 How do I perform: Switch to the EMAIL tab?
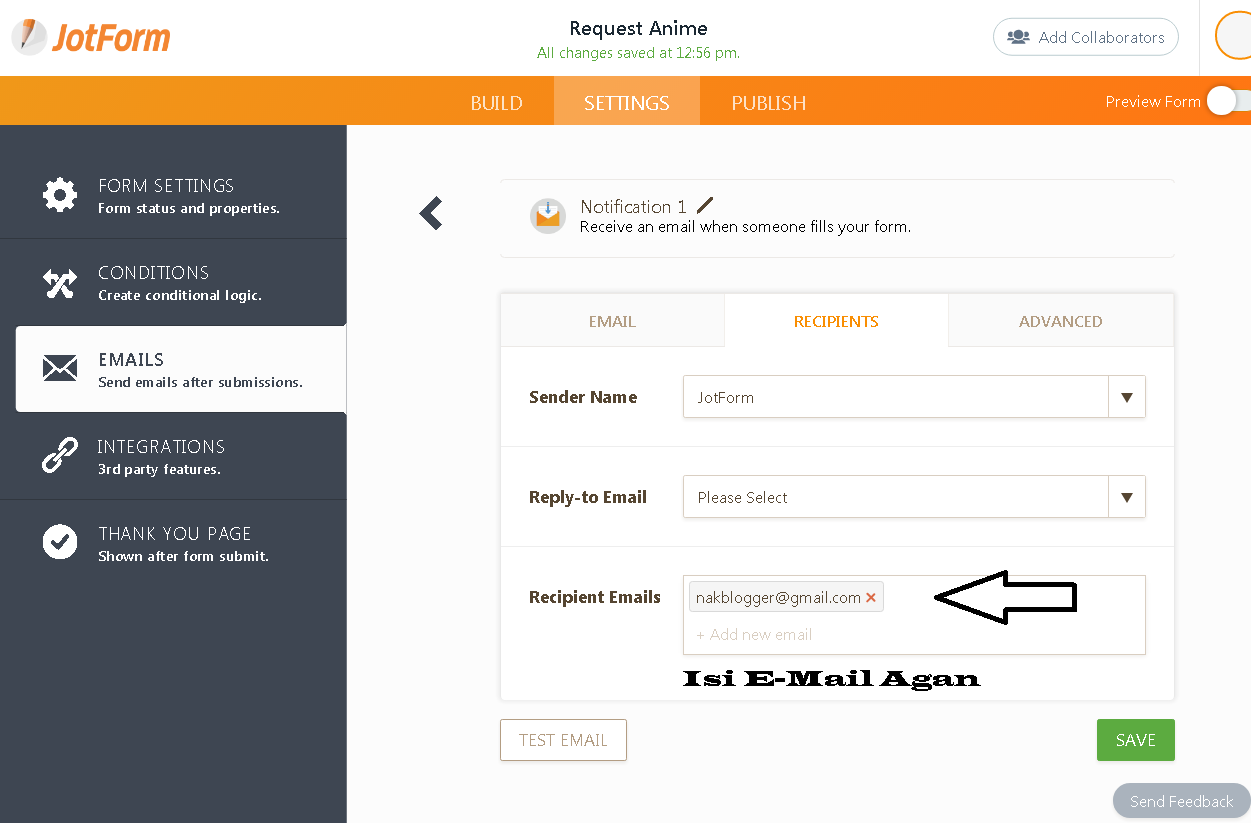tap(611, 320)
